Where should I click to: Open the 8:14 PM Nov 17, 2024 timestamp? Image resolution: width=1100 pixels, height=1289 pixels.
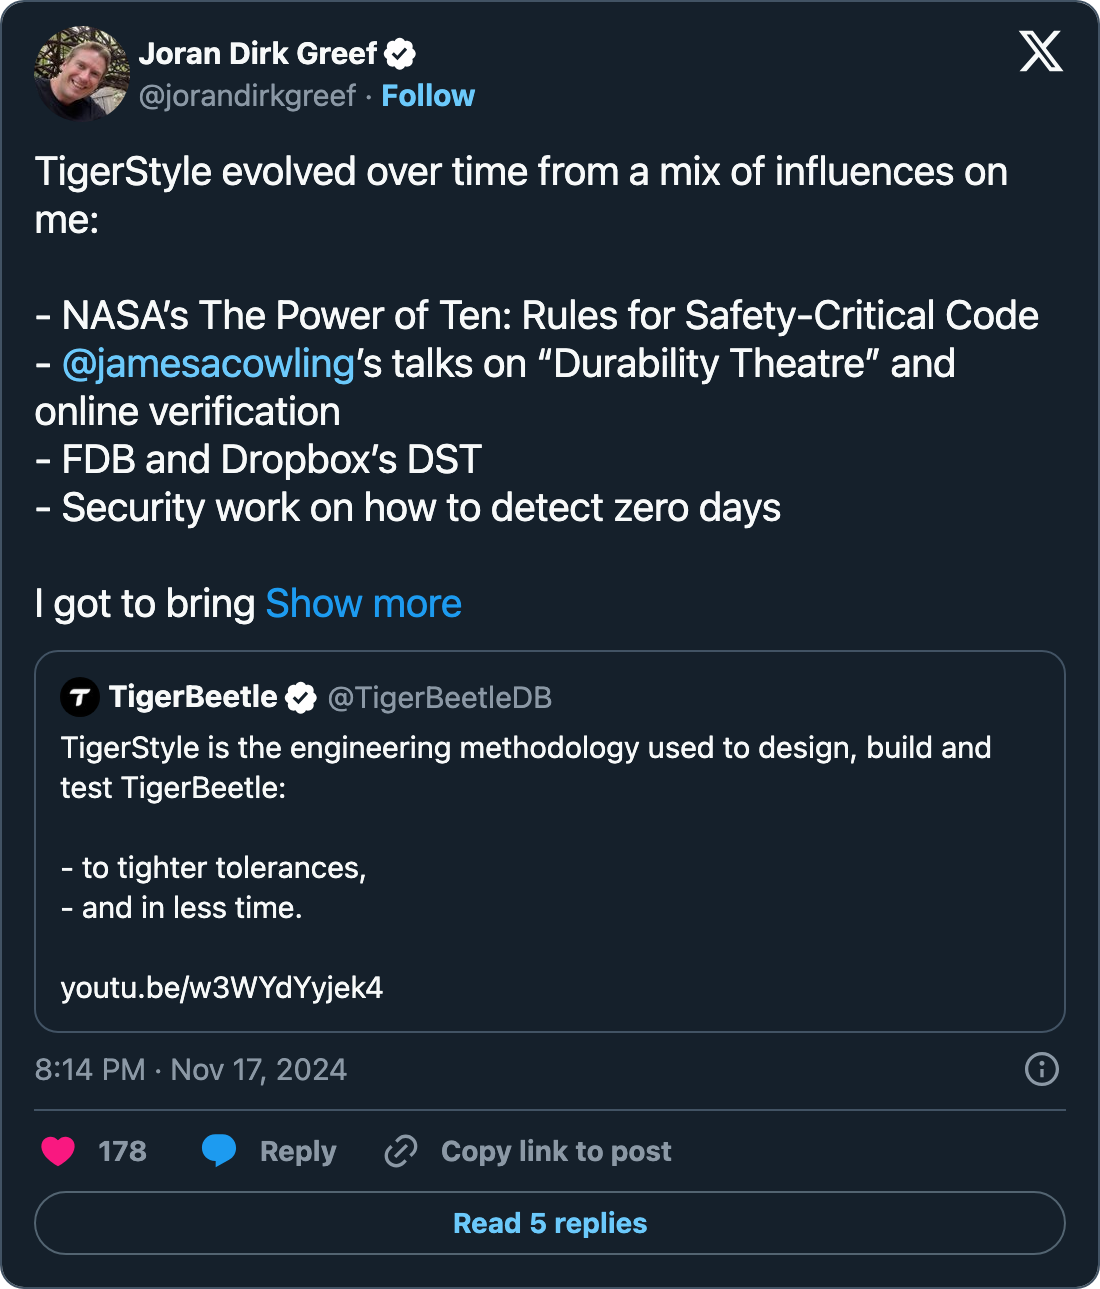(191, 1070)
